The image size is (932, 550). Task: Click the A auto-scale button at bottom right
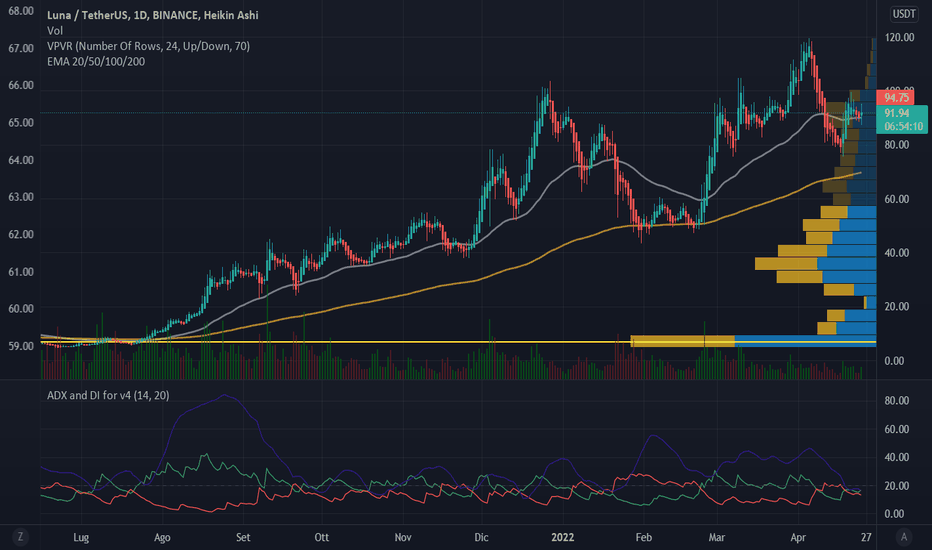[x=904, y=537]
